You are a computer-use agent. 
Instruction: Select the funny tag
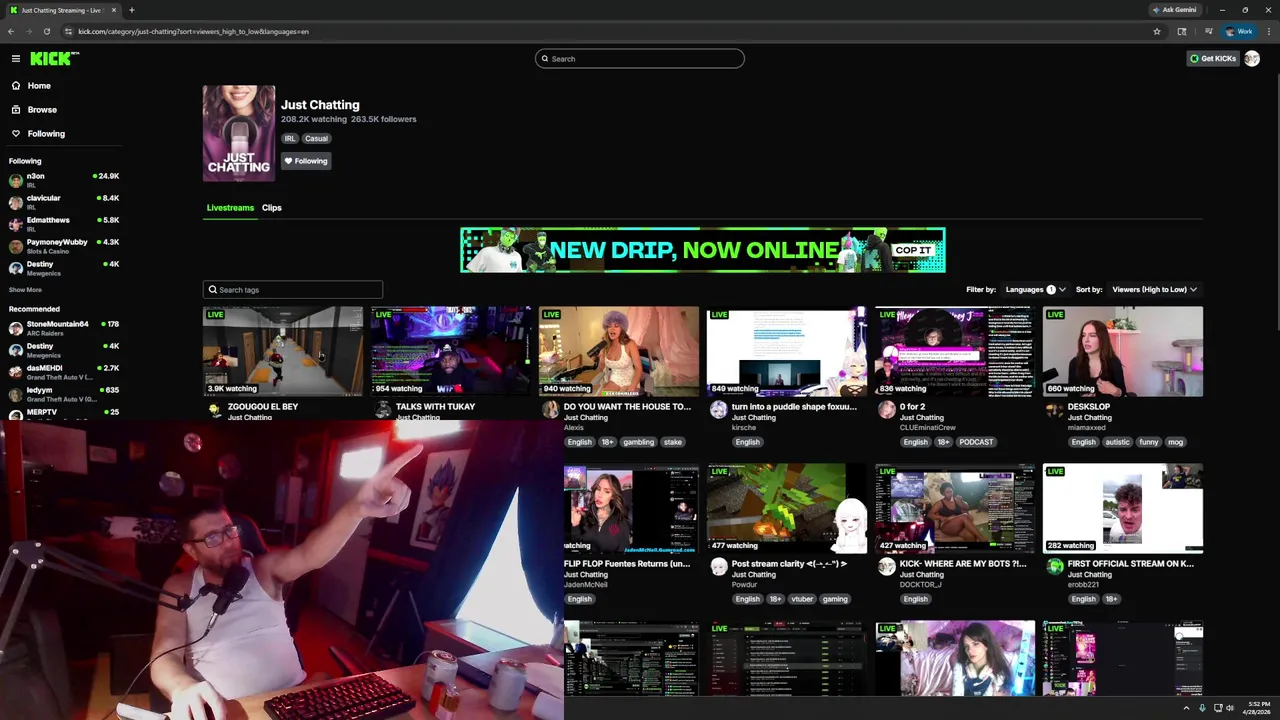1149,442
